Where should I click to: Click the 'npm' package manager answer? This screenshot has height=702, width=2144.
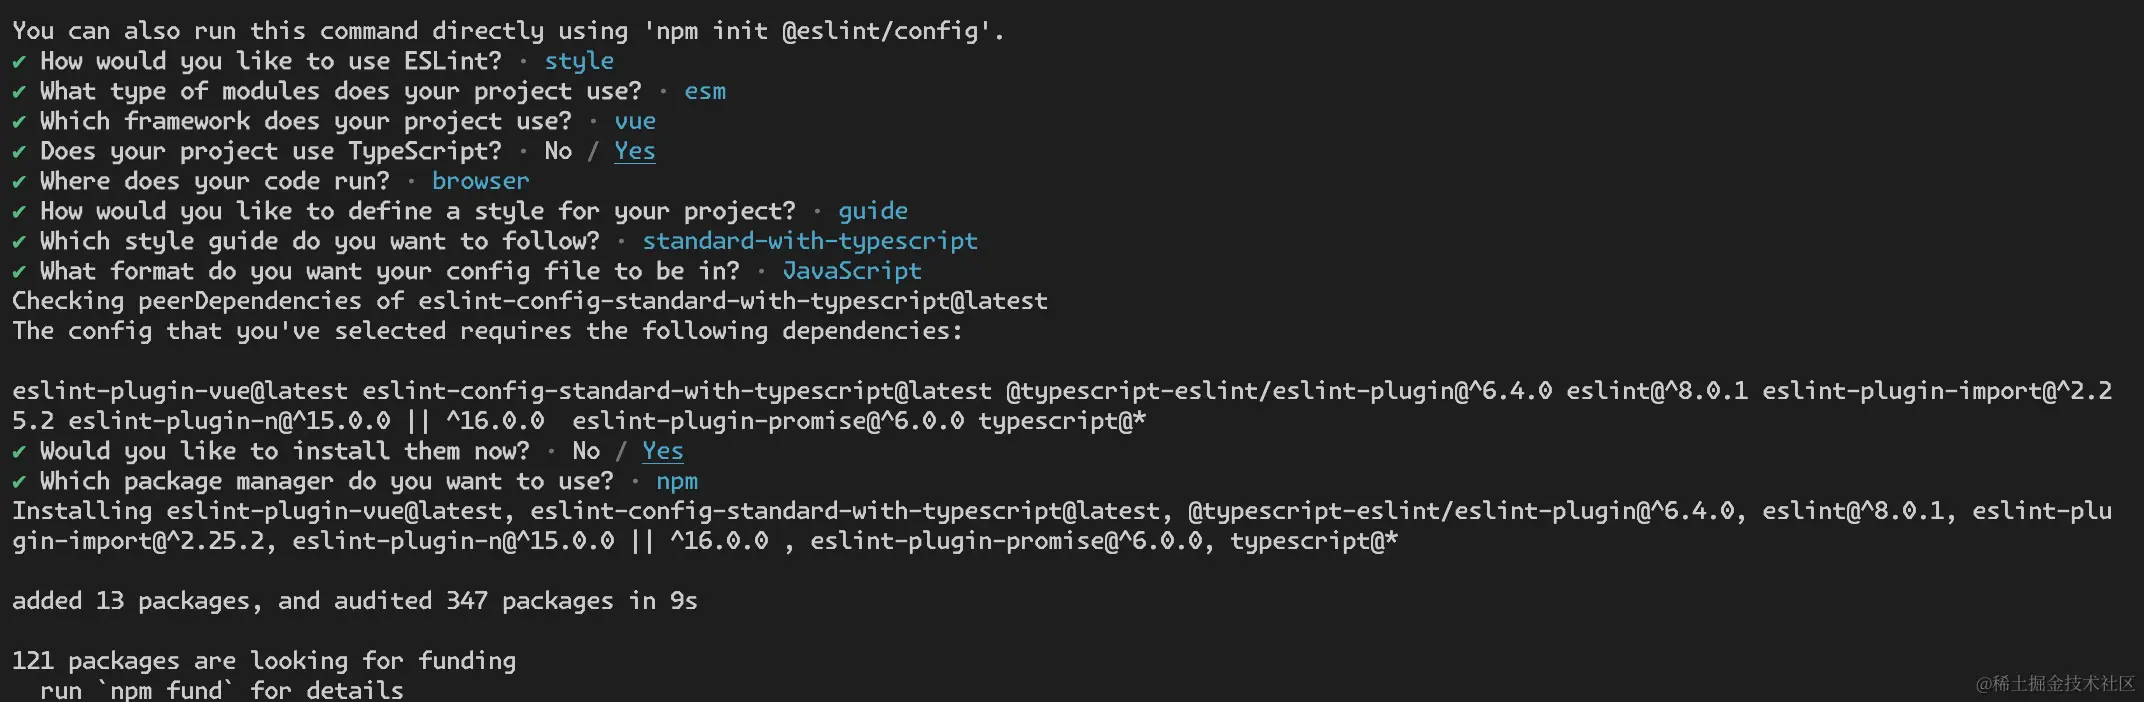677,482
